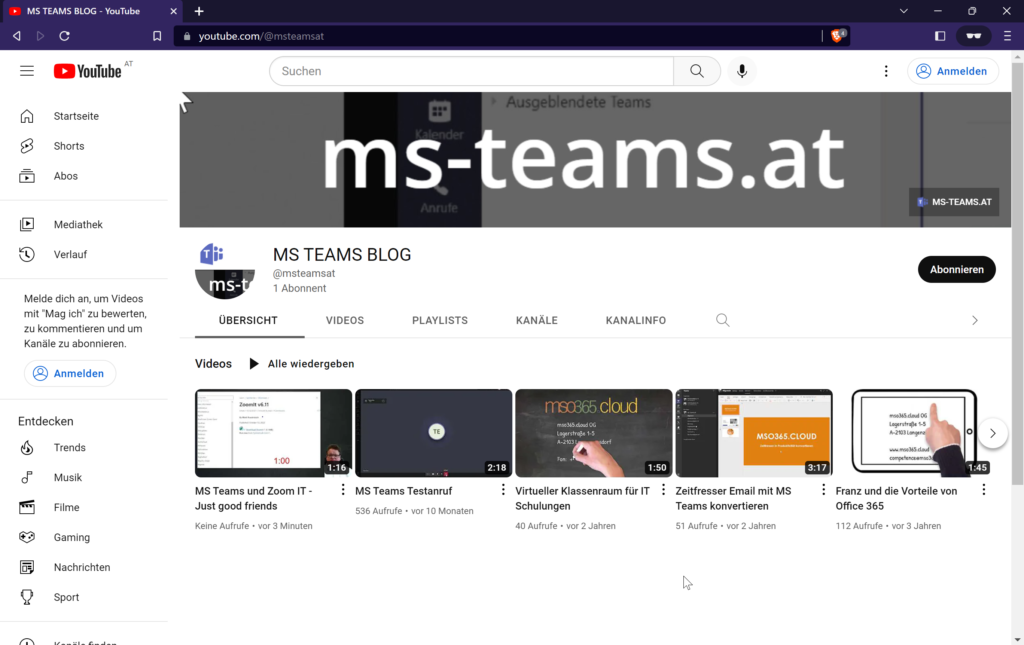The width and height of the screenshot is (1024, 645).
Task: Open Zeitfresser Email mit MS Teams konvertieren title
Action: [x=733, y=498]
